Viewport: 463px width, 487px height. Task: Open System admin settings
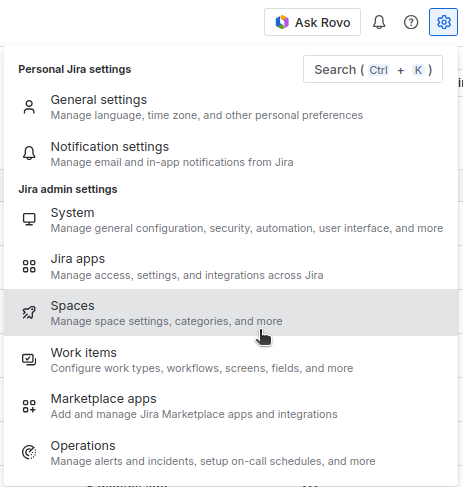tap(231, 220)
